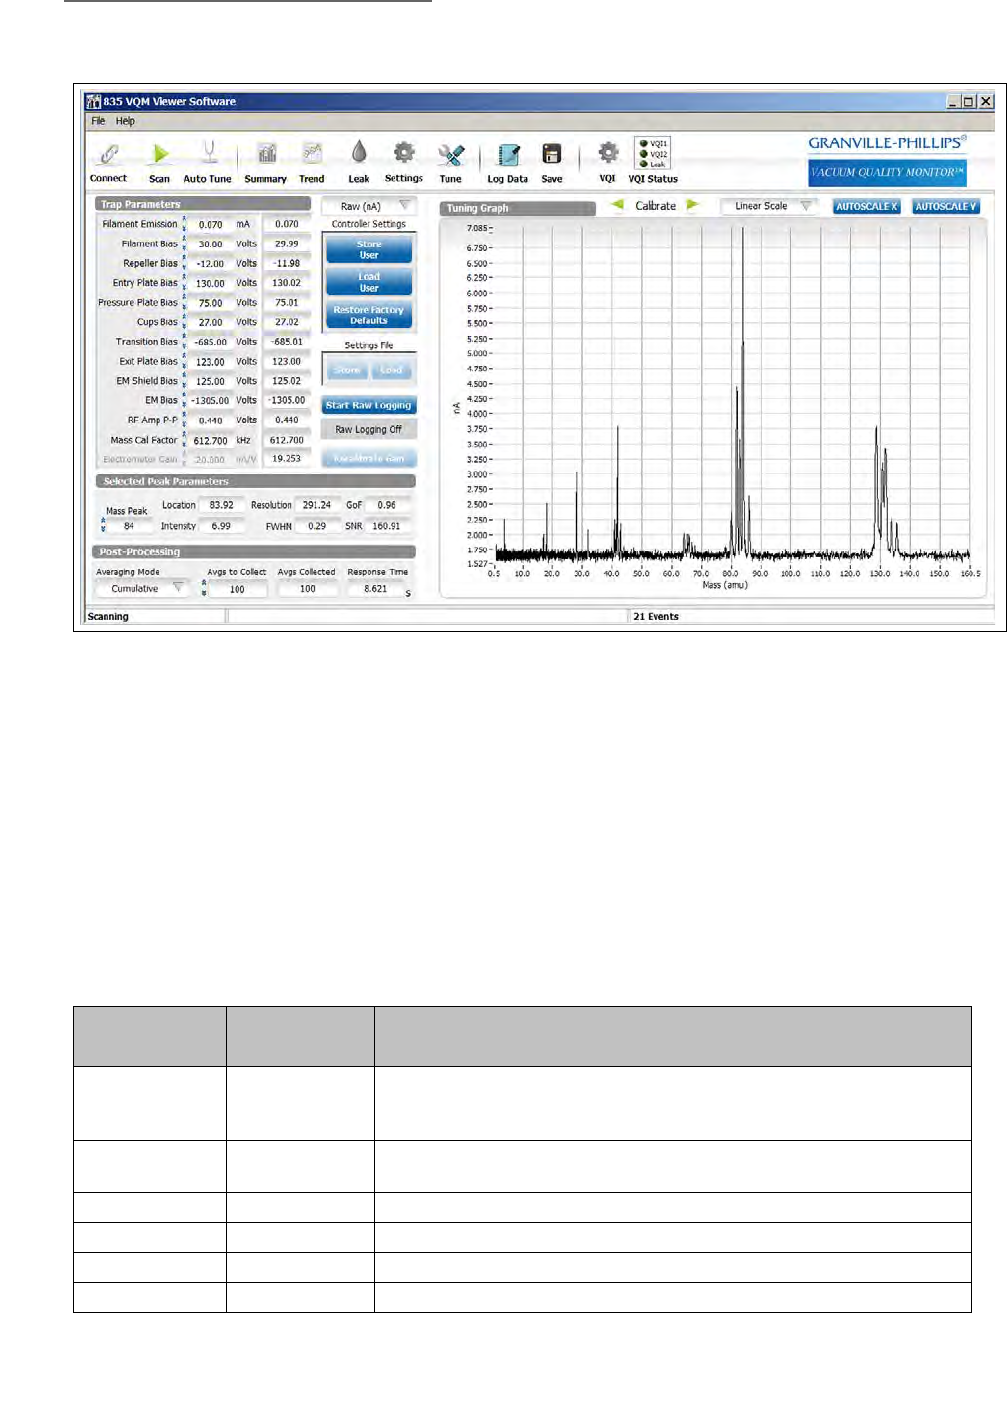Click the Scanning status bar text
1007x1411 pixels.
[108, 617]
